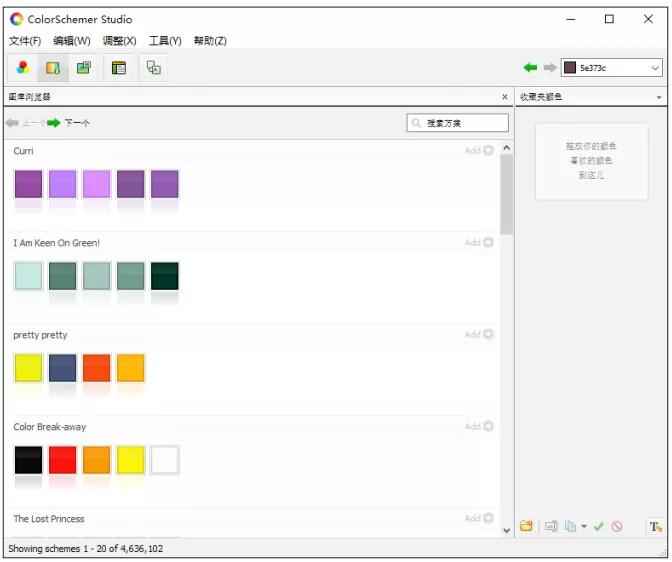Add the pretty pretty scheme
Screen dimensions: 672x562
(x=479, y=335)
